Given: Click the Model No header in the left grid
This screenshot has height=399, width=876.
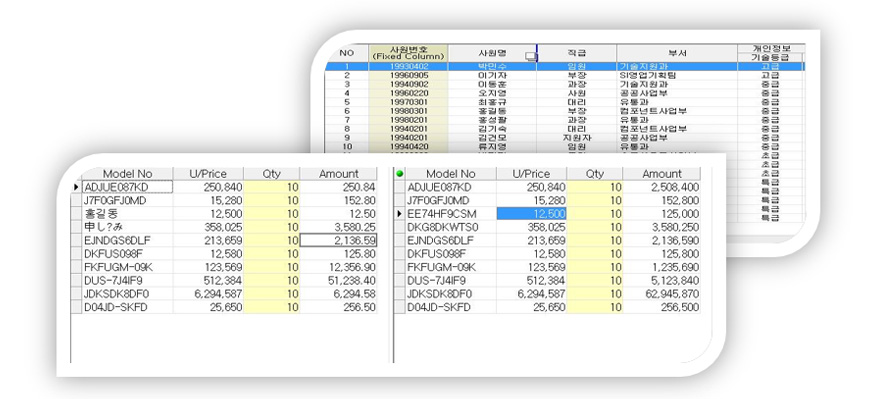Looking at the screenshot, I should point(127,174).
